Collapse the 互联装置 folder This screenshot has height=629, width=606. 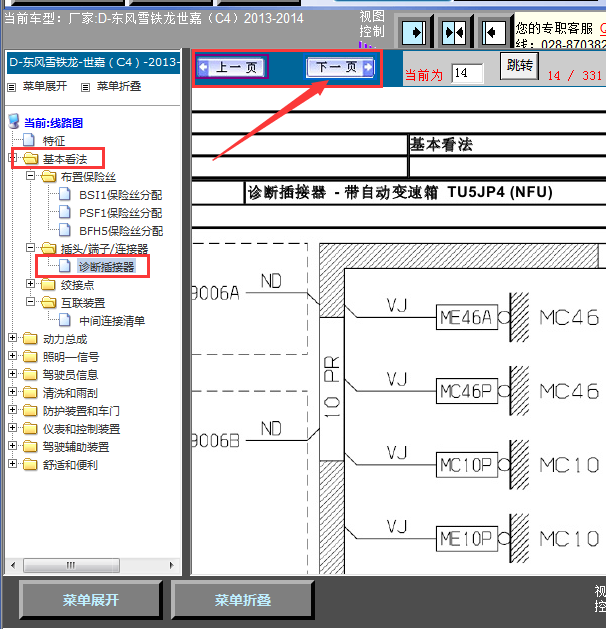[x=30, y=302]
